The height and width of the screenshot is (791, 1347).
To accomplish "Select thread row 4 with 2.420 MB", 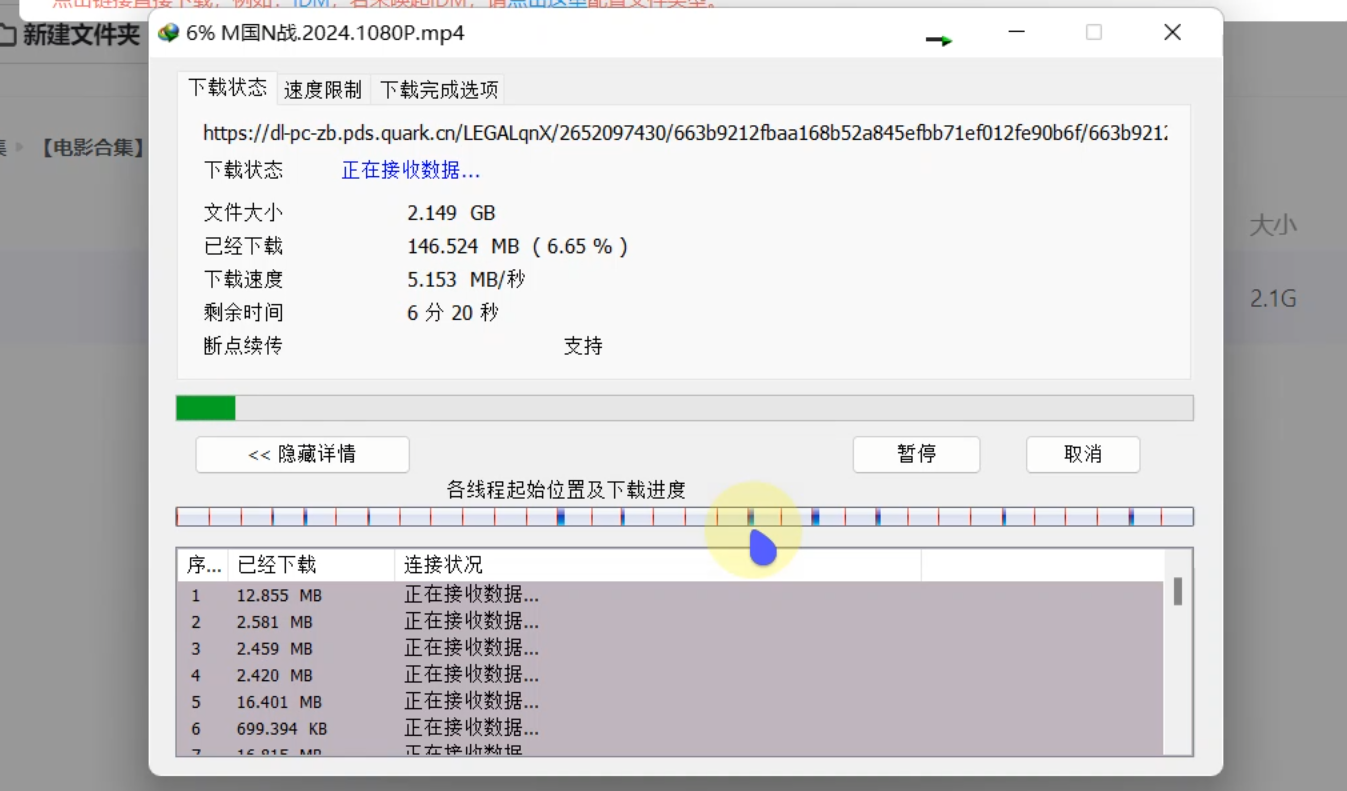I will pyautogui.click(x=670, y=675).
